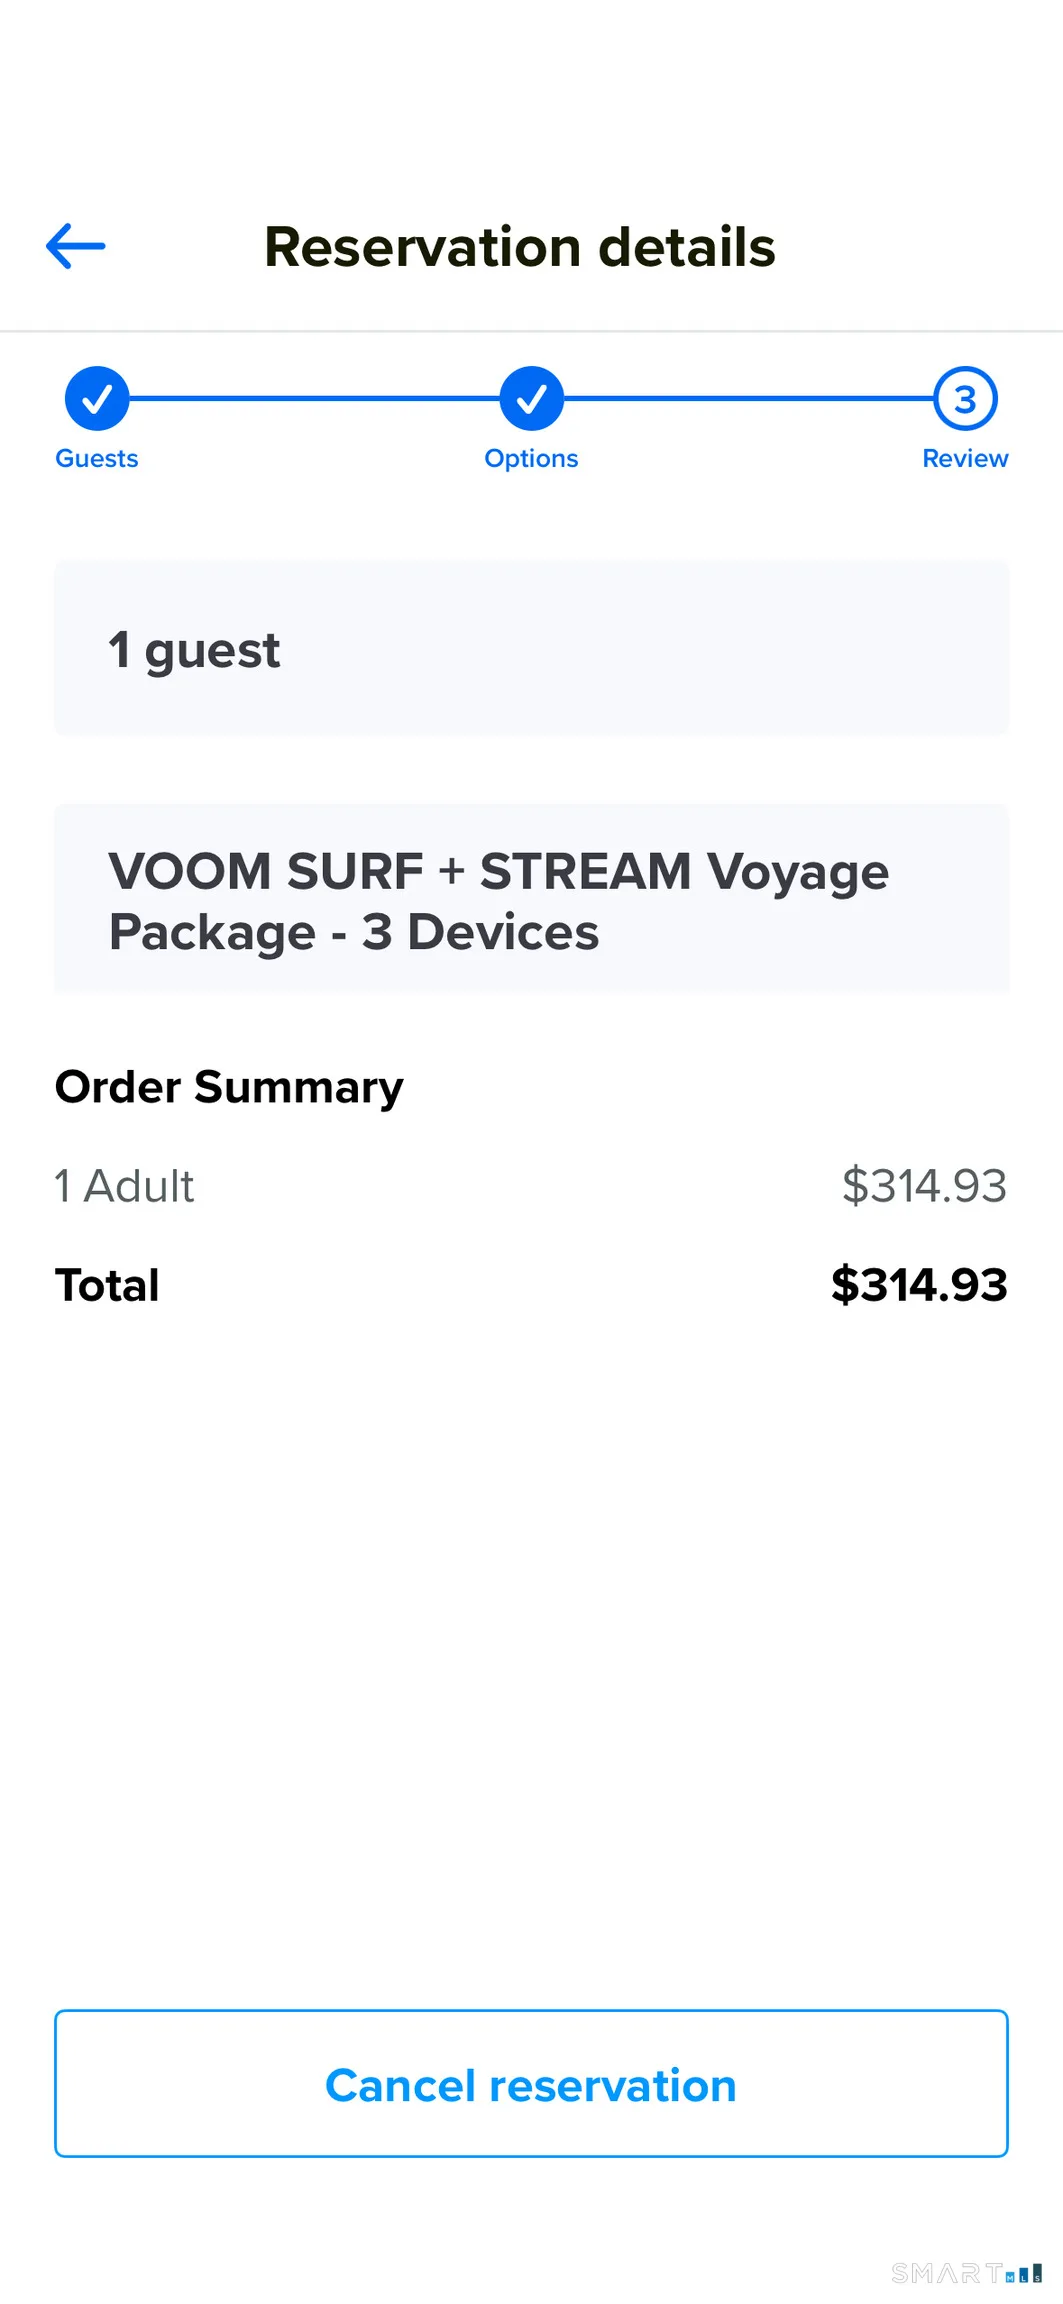This screenshot has width=1063, height=2304.
Task: Tap the Guests step checkmark circle
Action: click(97, 398)
